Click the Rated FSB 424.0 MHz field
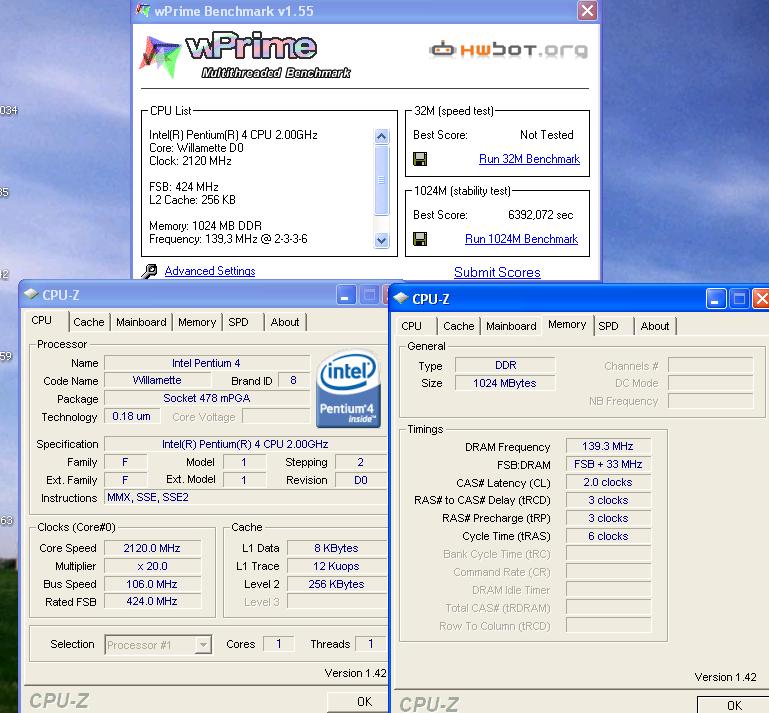This screenshot has height=713, width=769. point(152,601)
